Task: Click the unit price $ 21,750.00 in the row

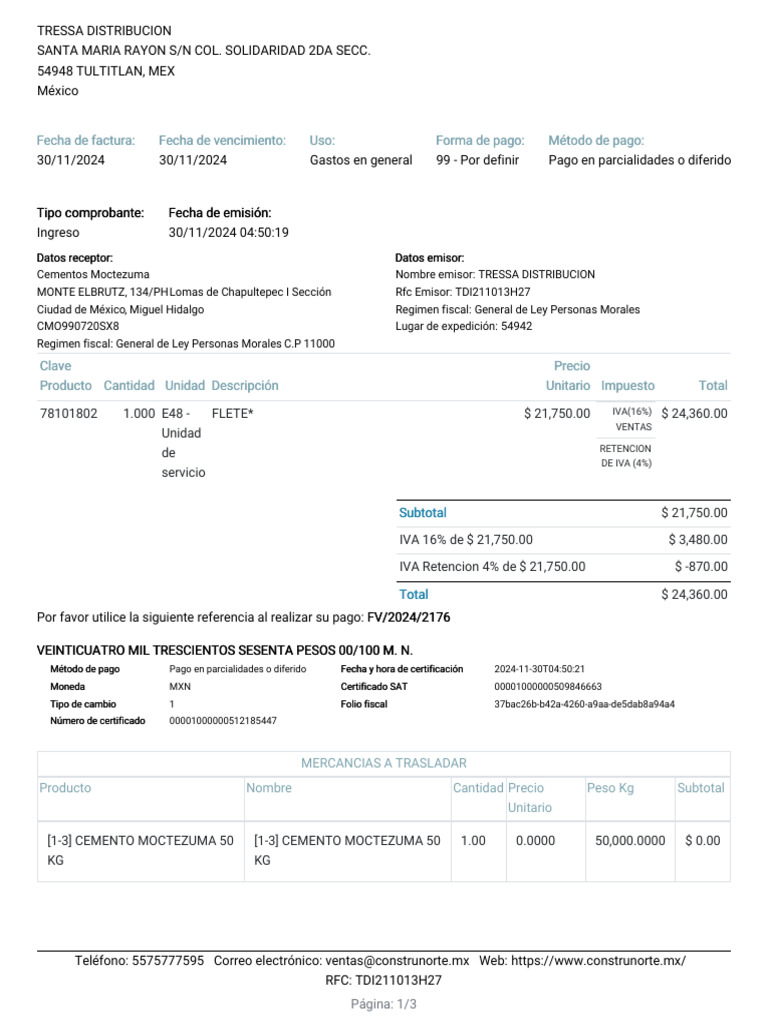Action: tap(557, 413)
